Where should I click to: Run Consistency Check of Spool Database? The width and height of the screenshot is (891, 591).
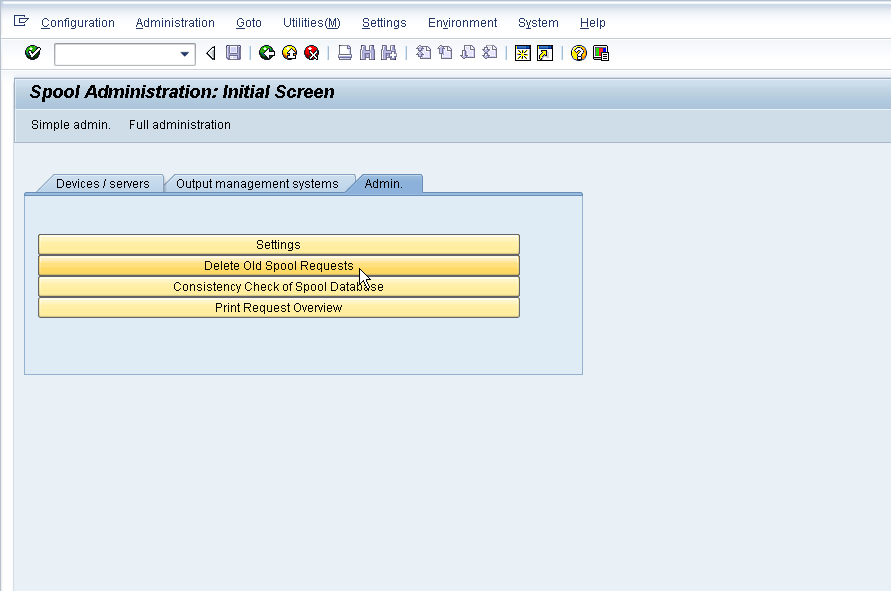tap(278, 286)
